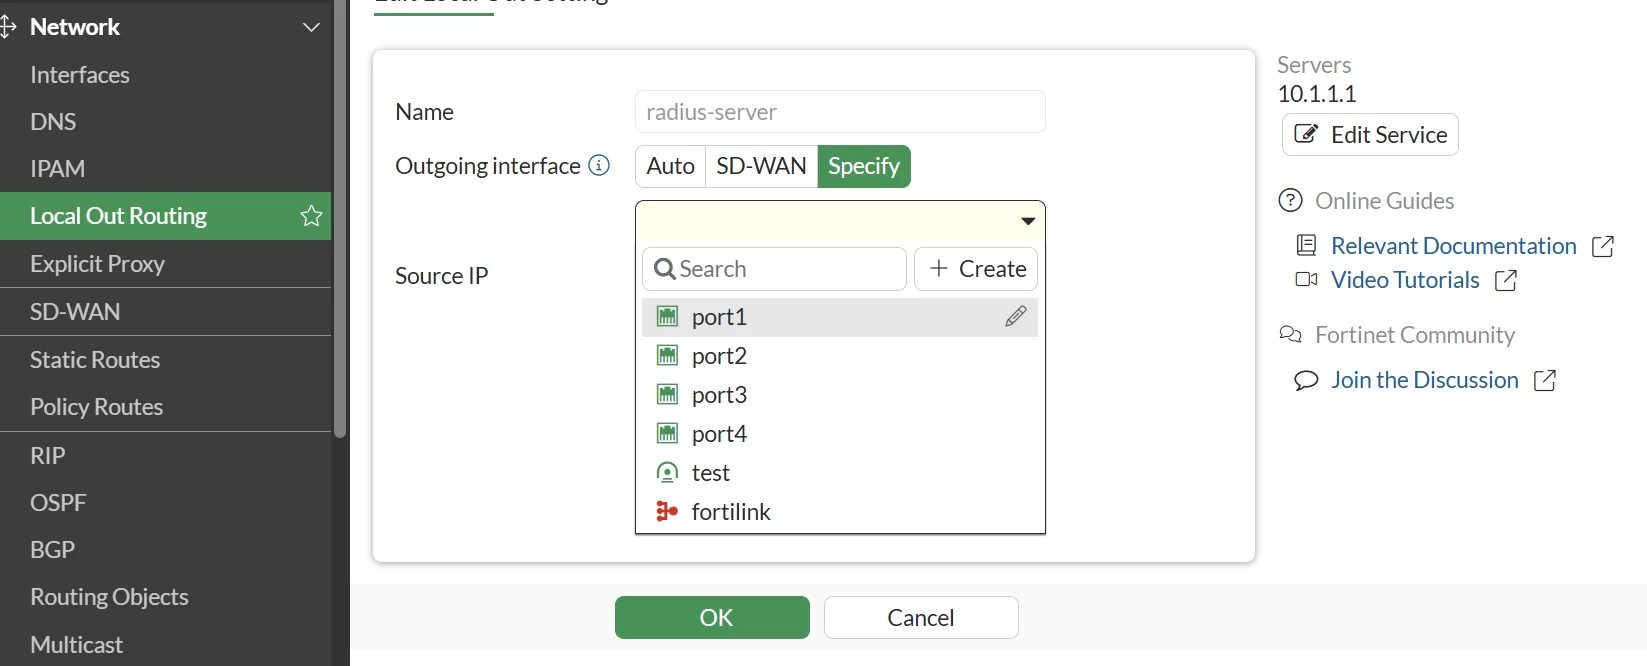1647x666 pixels.
Task: Click the search magnifier icon
Action: tap(664, 269)
